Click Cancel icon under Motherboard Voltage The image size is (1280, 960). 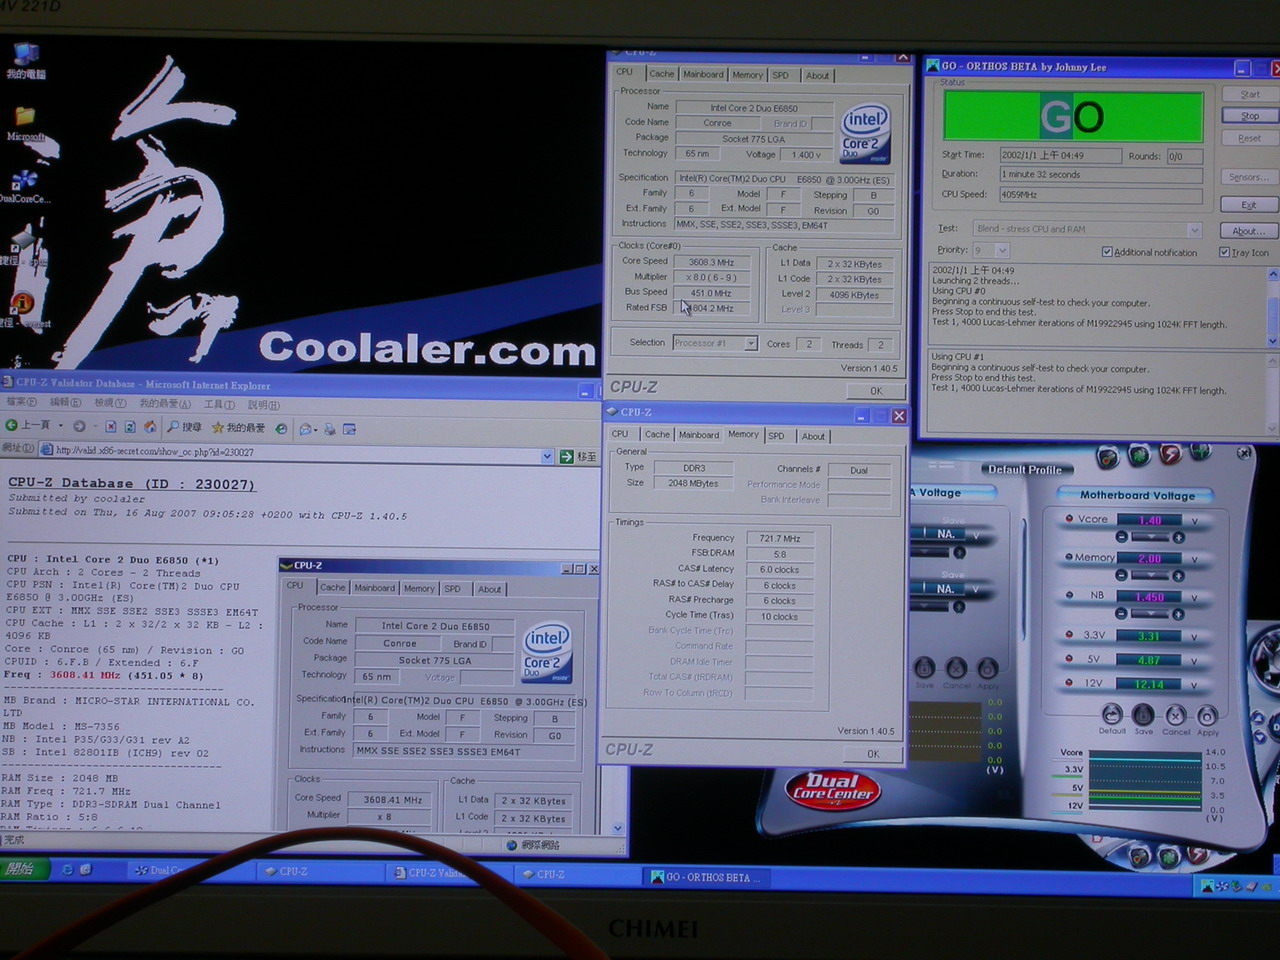pos(1176,715)
